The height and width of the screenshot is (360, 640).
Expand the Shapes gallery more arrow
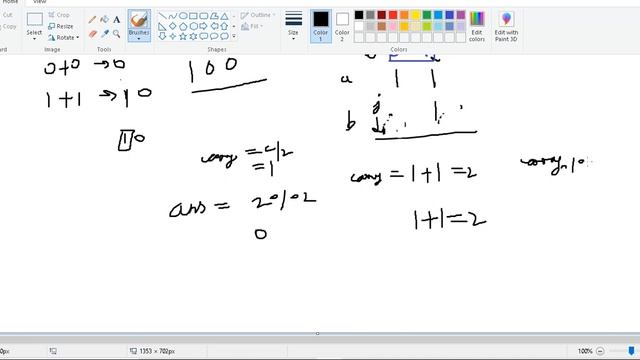[234, 36]
